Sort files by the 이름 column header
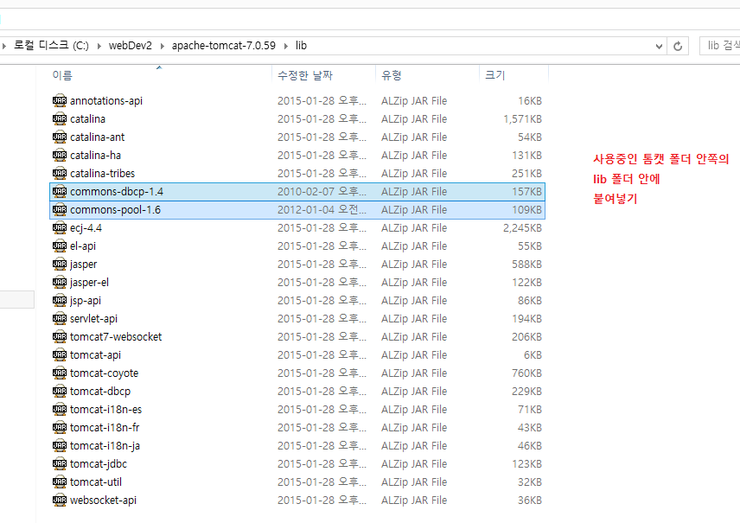This screenshot has height=523, width=740. pos(62,75)
